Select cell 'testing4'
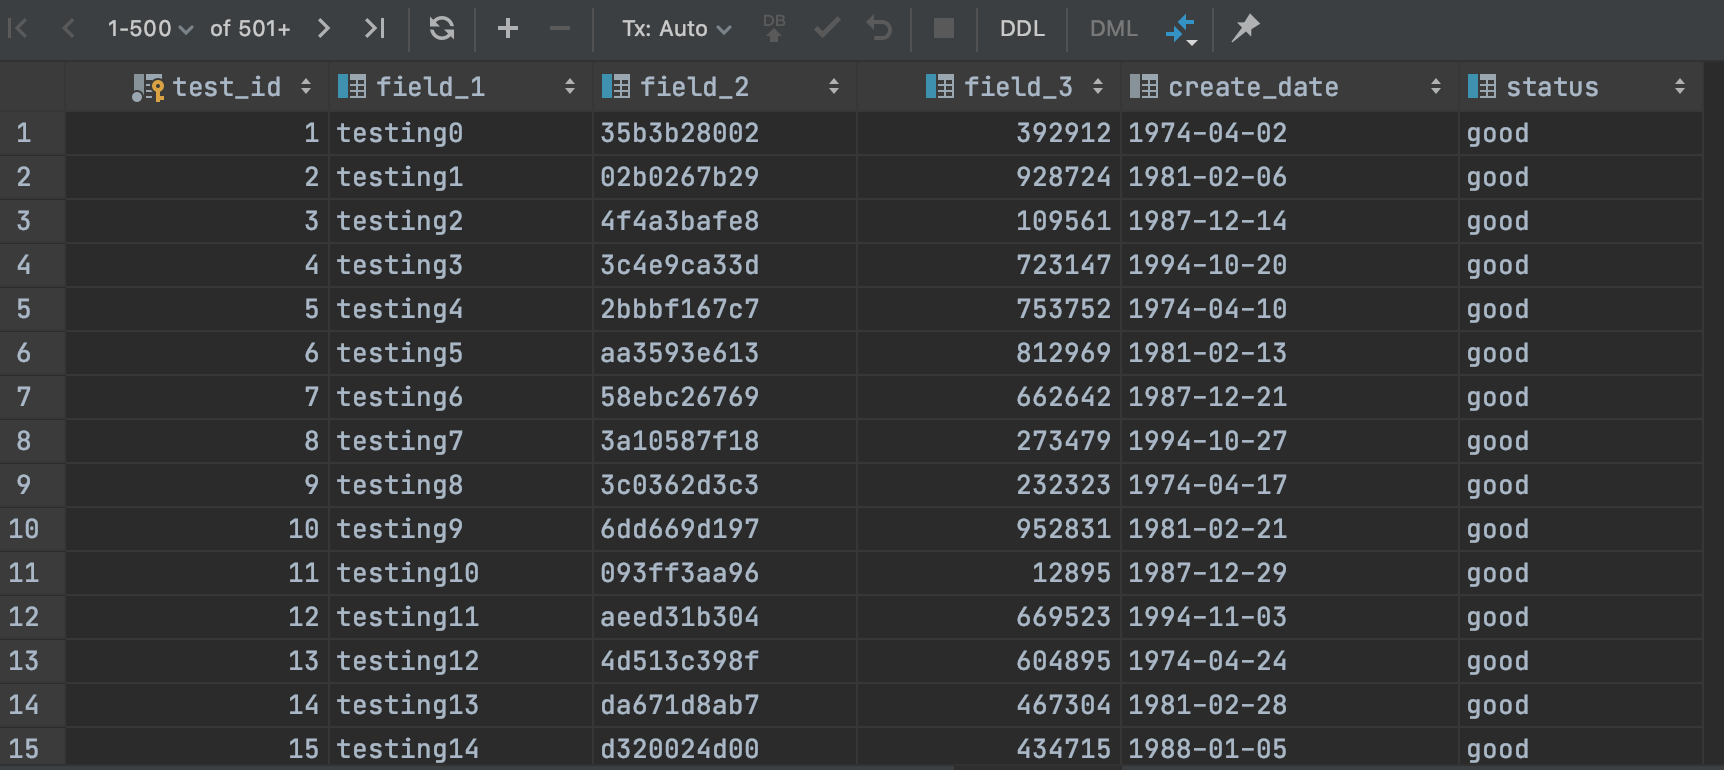This screenshot has width=1724, height=770. tap(461, 309)
